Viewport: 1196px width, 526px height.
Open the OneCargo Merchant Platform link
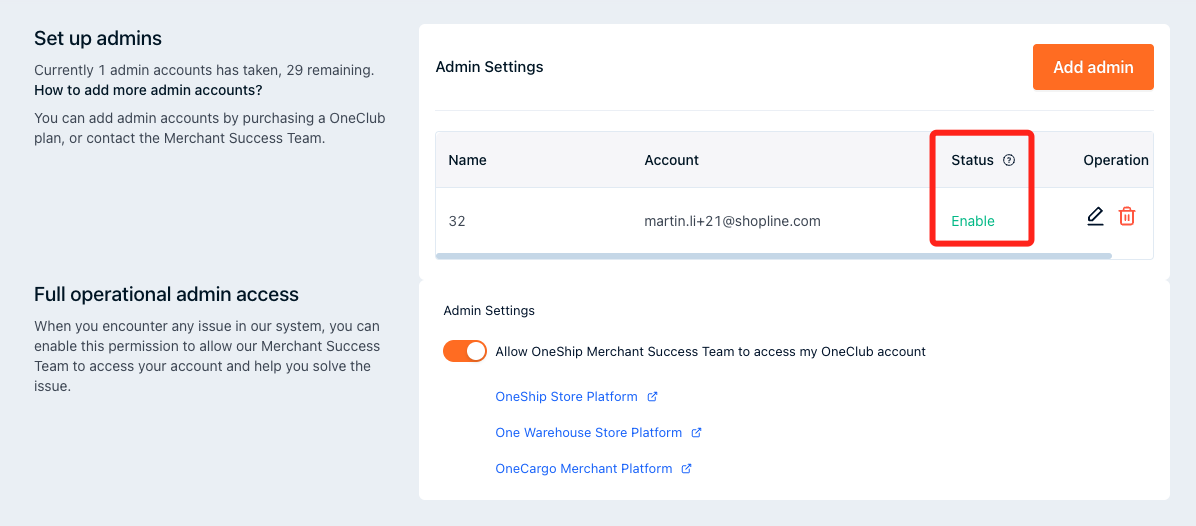pyautogui.click(x=583, y=469)
